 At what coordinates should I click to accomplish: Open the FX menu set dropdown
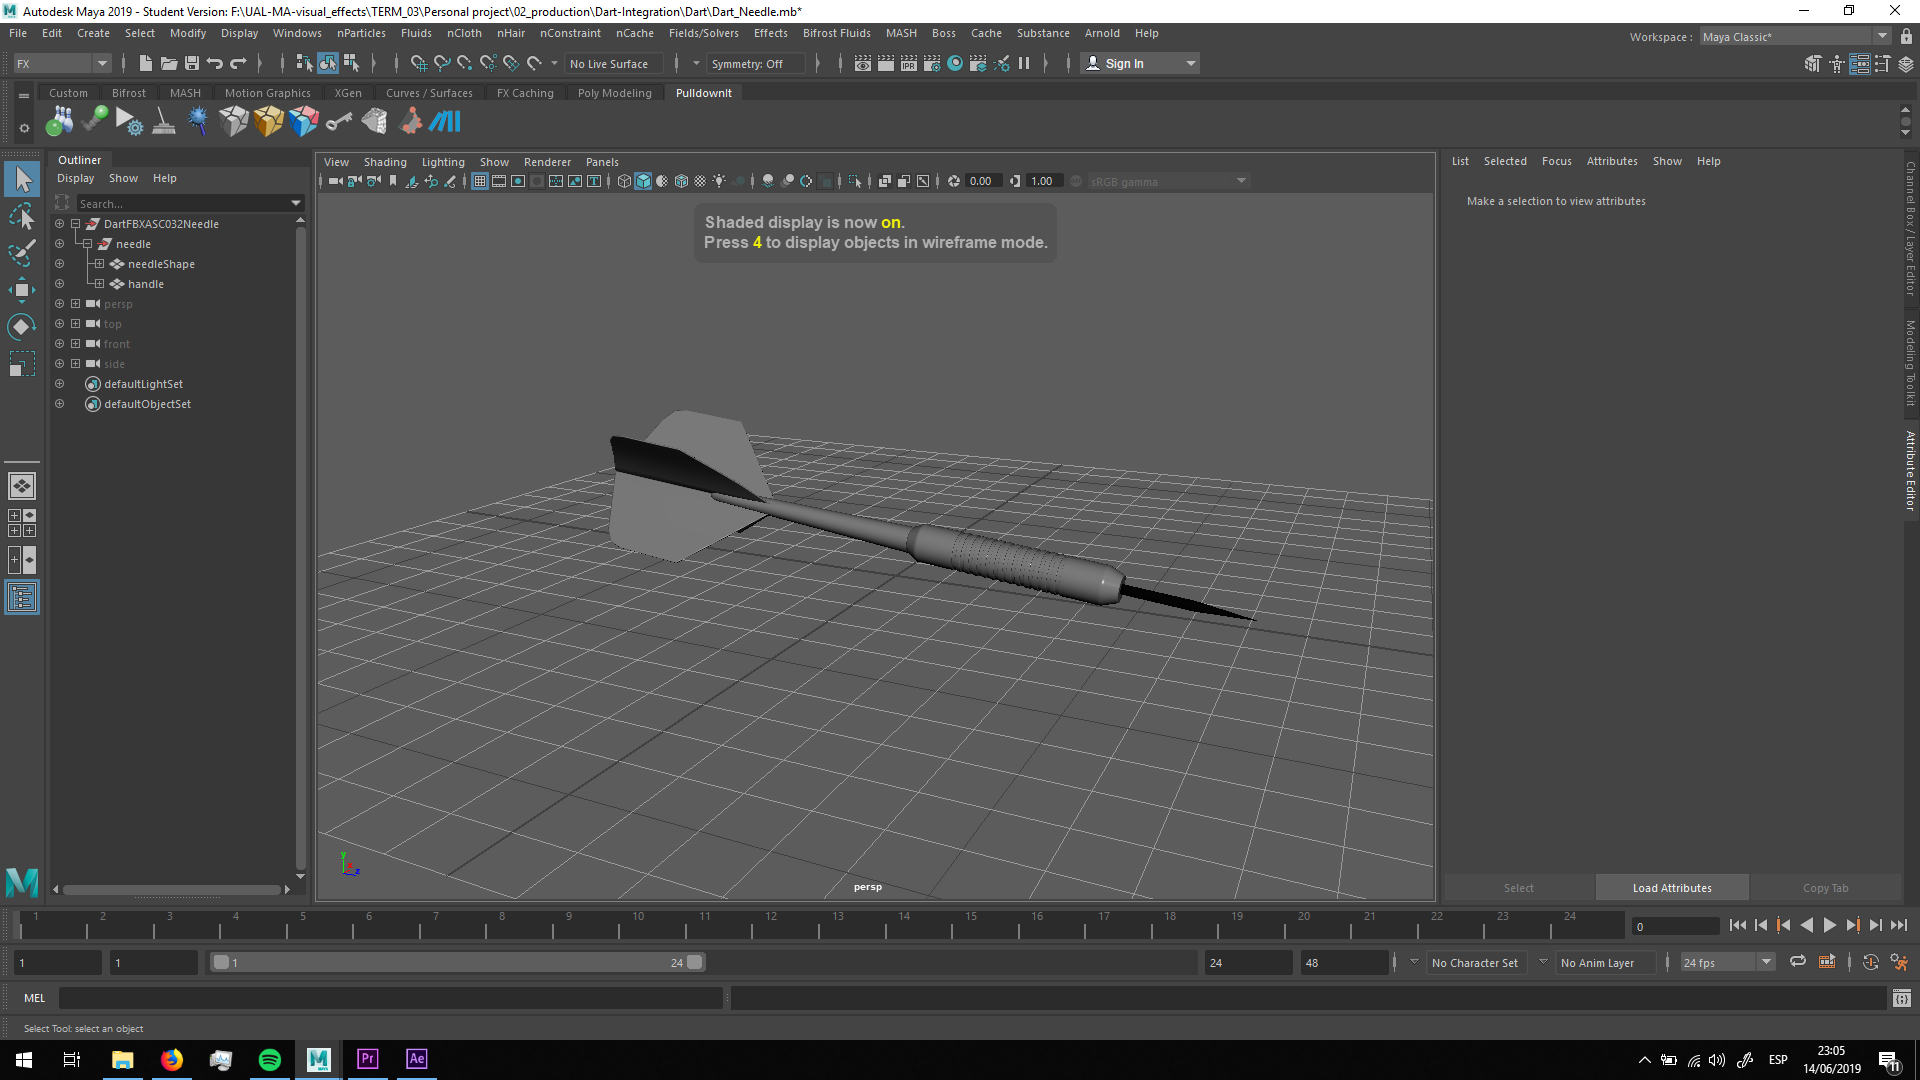101,63
